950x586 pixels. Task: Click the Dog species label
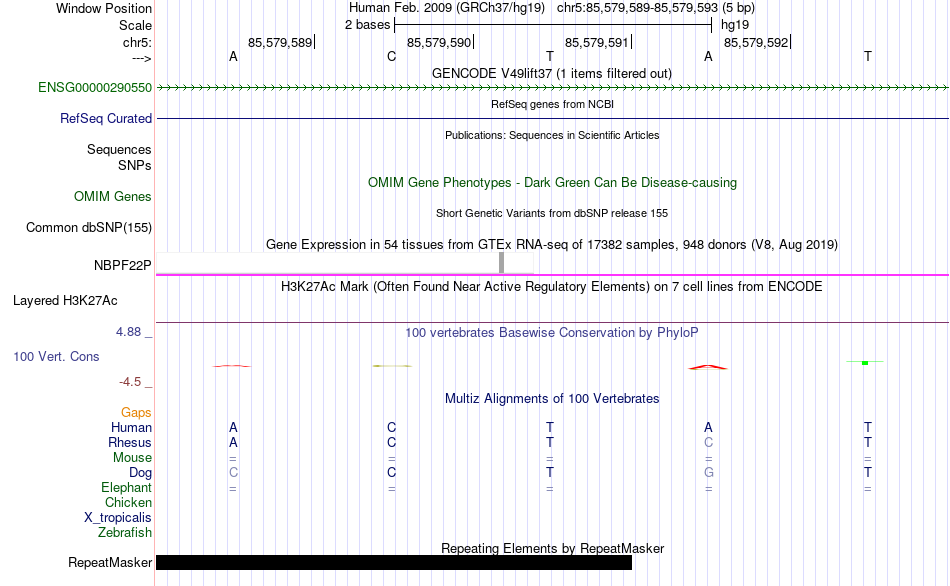[140, 473]
